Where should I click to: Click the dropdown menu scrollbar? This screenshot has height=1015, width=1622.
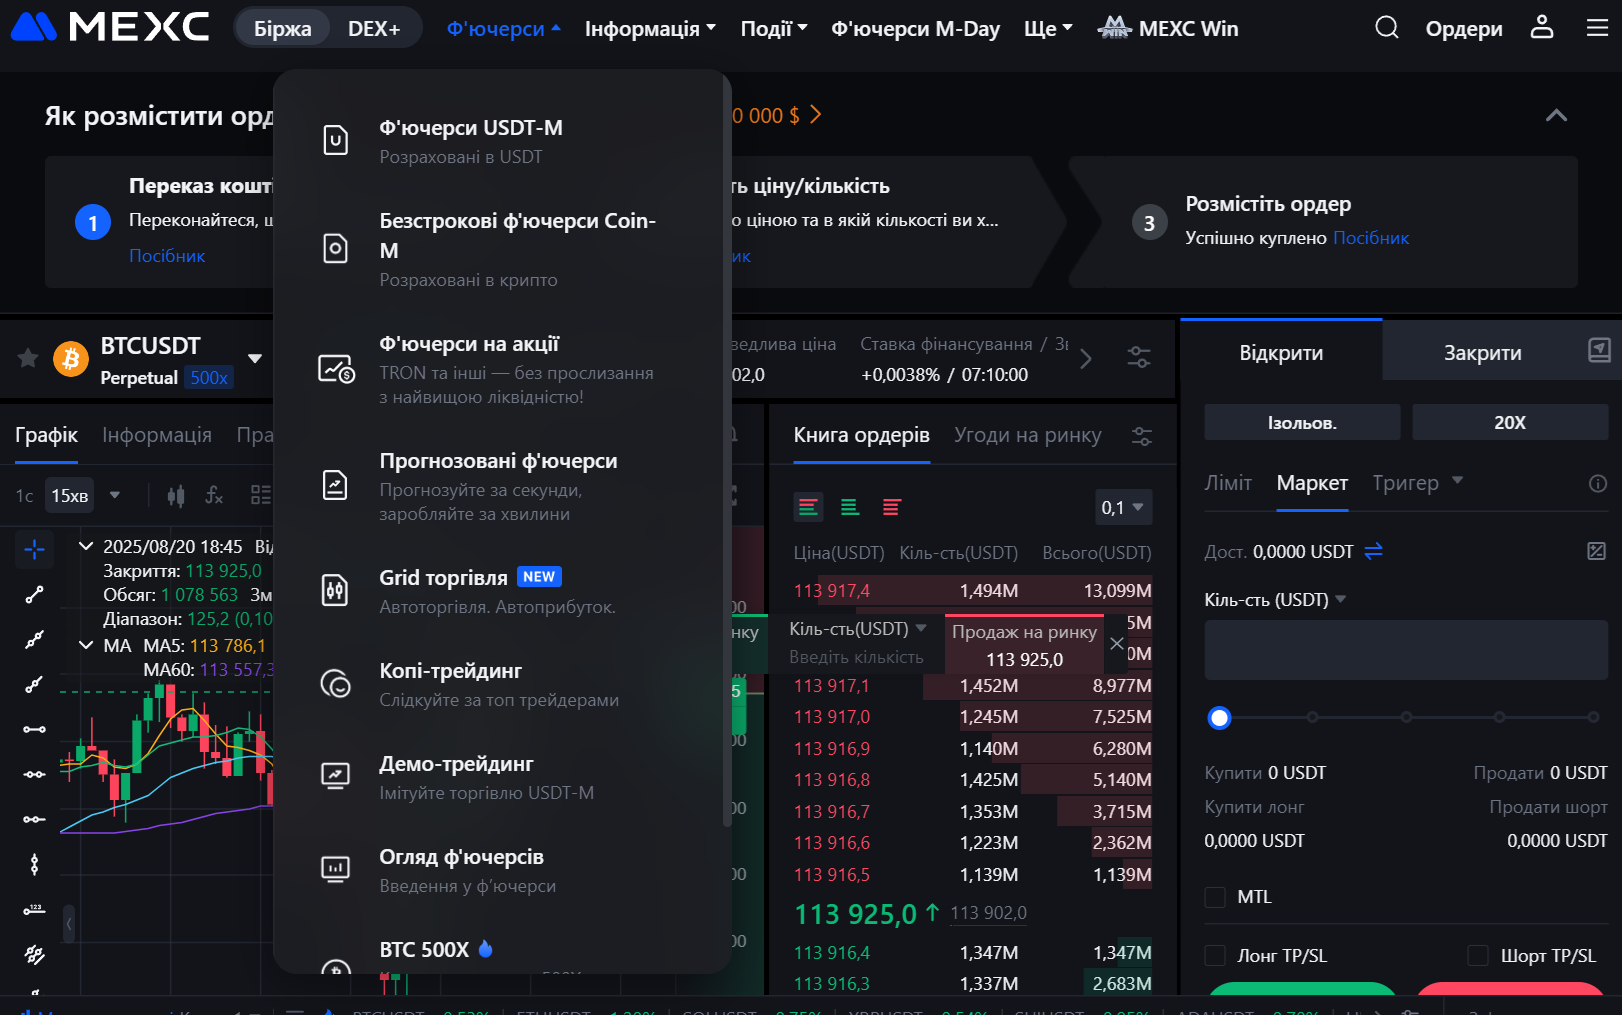(x=727, y=450)
